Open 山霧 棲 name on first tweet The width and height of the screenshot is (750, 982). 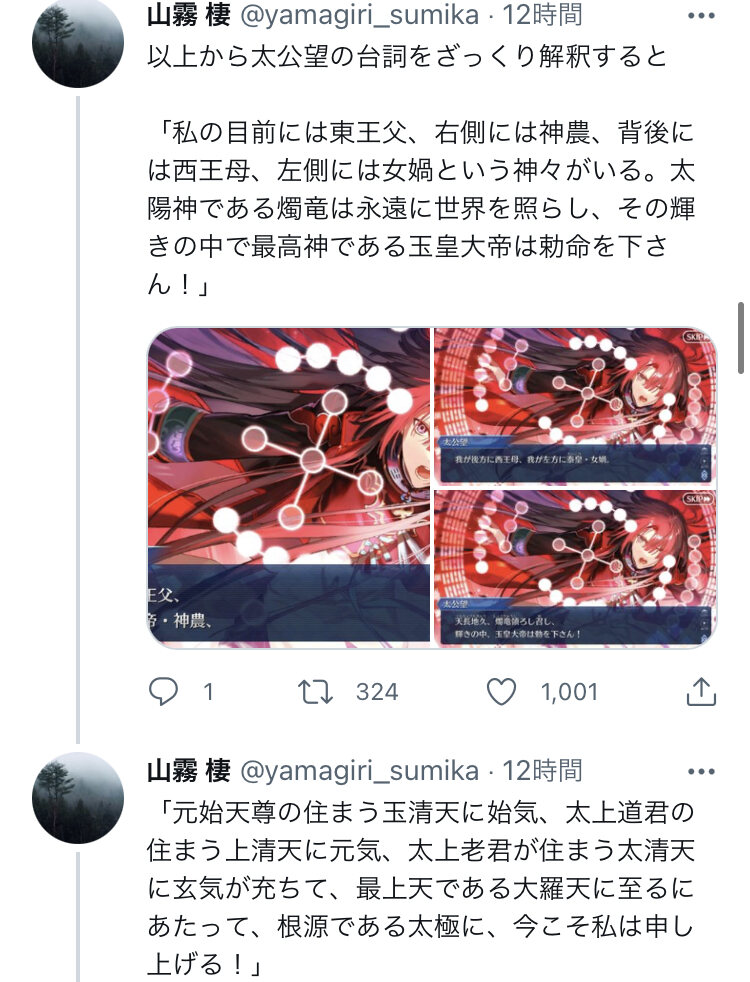click(189, 16)
